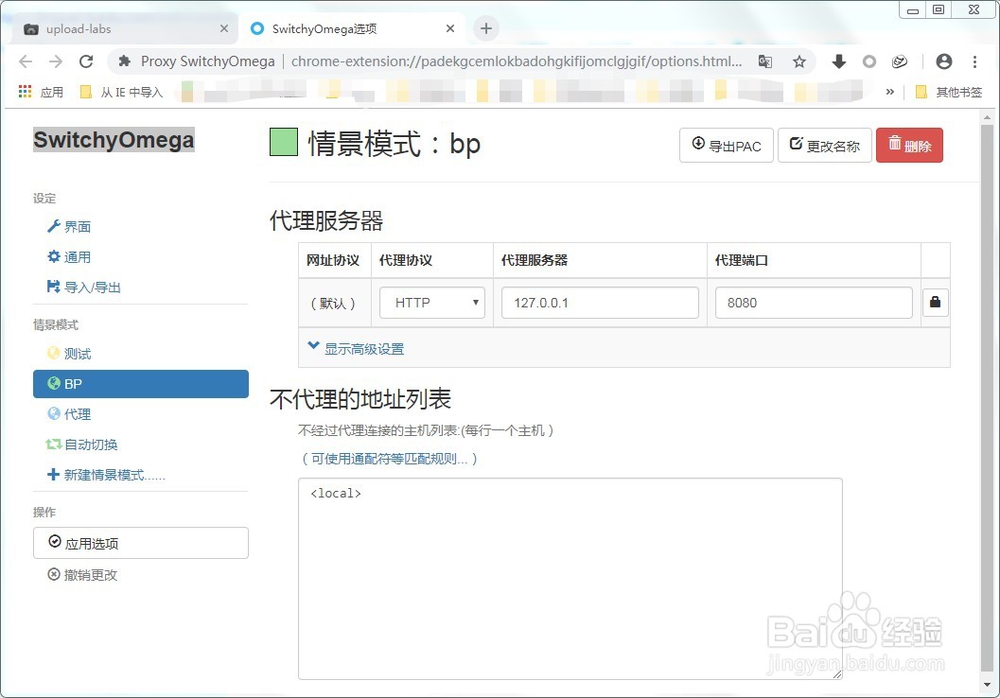This screenshot has width=1000, height=698.
Task: Open the downloads arrow extension icon
Action: (x=839, y=61)
